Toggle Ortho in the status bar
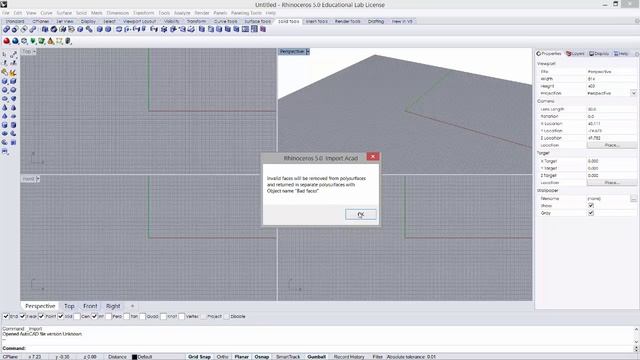The height and width of the screenshot is (360, 640). pyautogui.click(x=222, y=357)
